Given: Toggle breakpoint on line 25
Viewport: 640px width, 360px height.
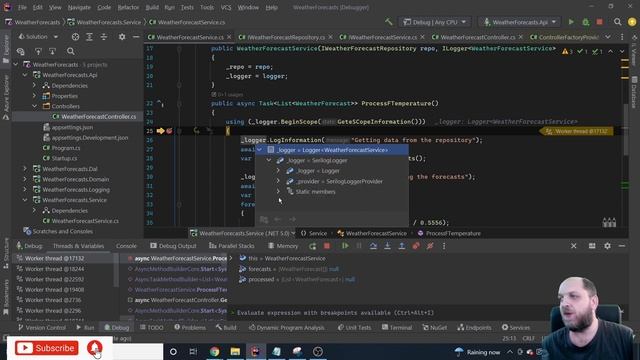Looking at the screenshot, I should pyautogui.click(x=169, y=131).
